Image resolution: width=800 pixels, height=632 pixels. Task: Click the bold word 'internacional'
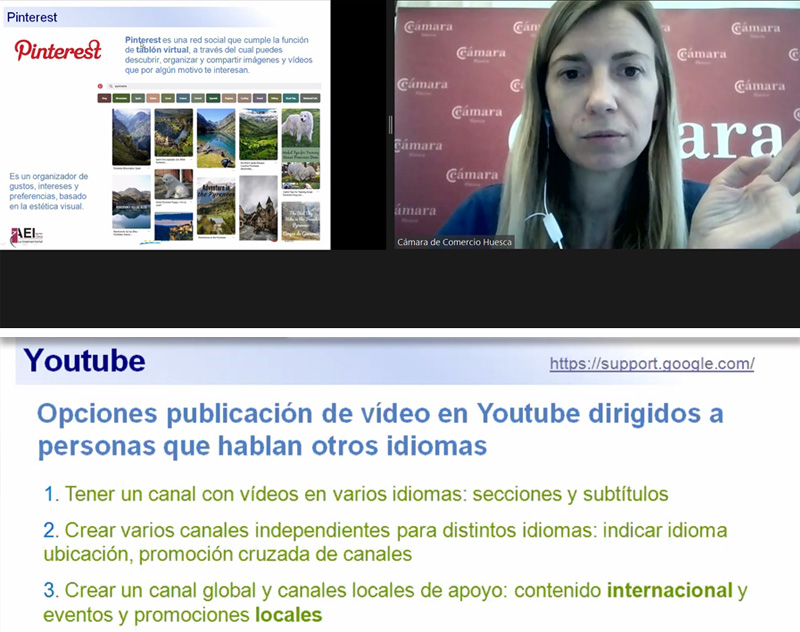pyautogui.click(x=669, y=591)
